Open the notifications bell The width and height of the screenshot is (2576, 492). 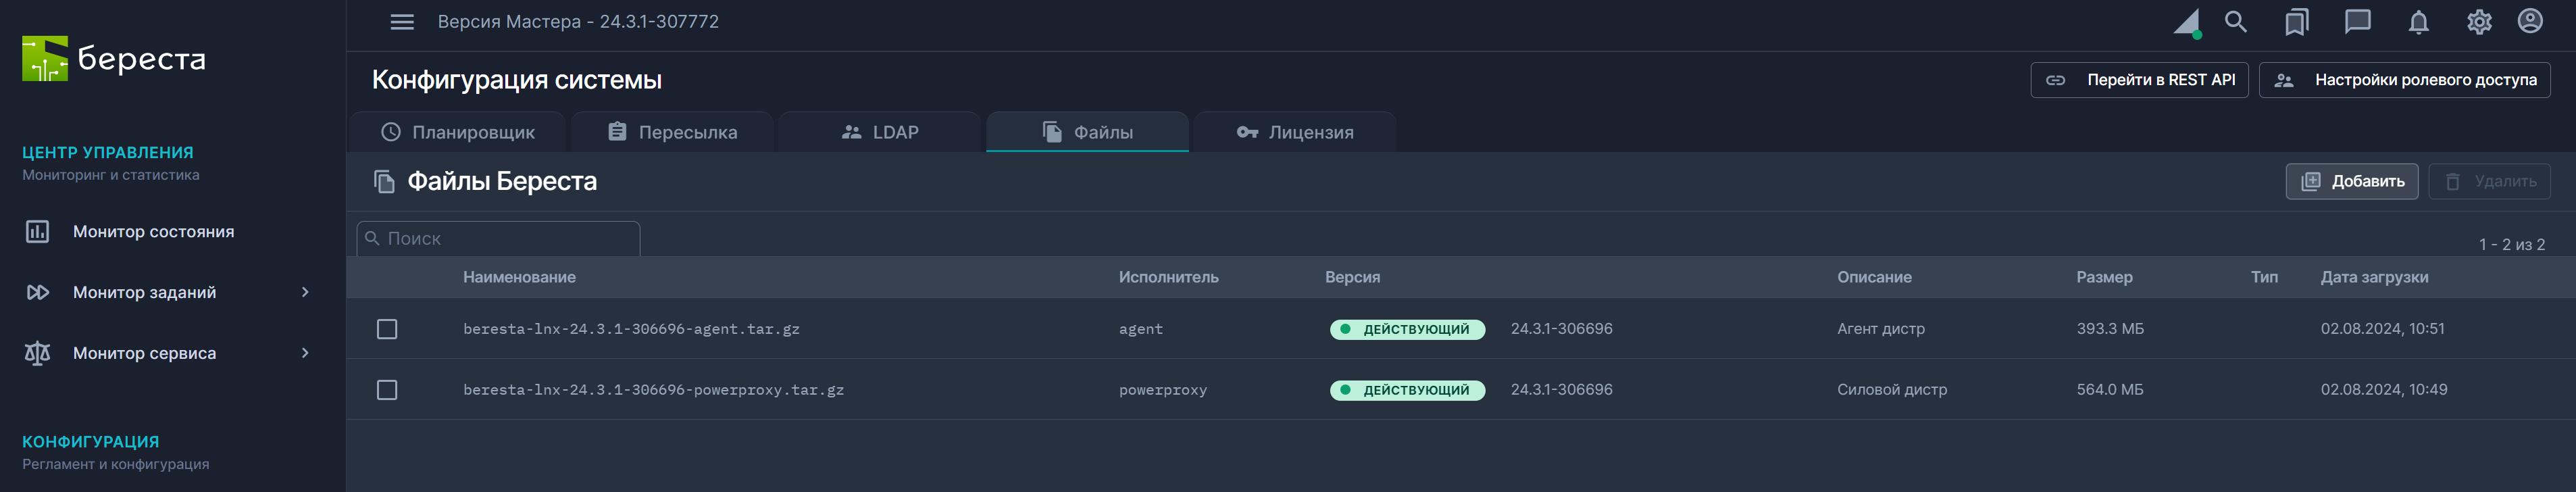click(2418, 22)
